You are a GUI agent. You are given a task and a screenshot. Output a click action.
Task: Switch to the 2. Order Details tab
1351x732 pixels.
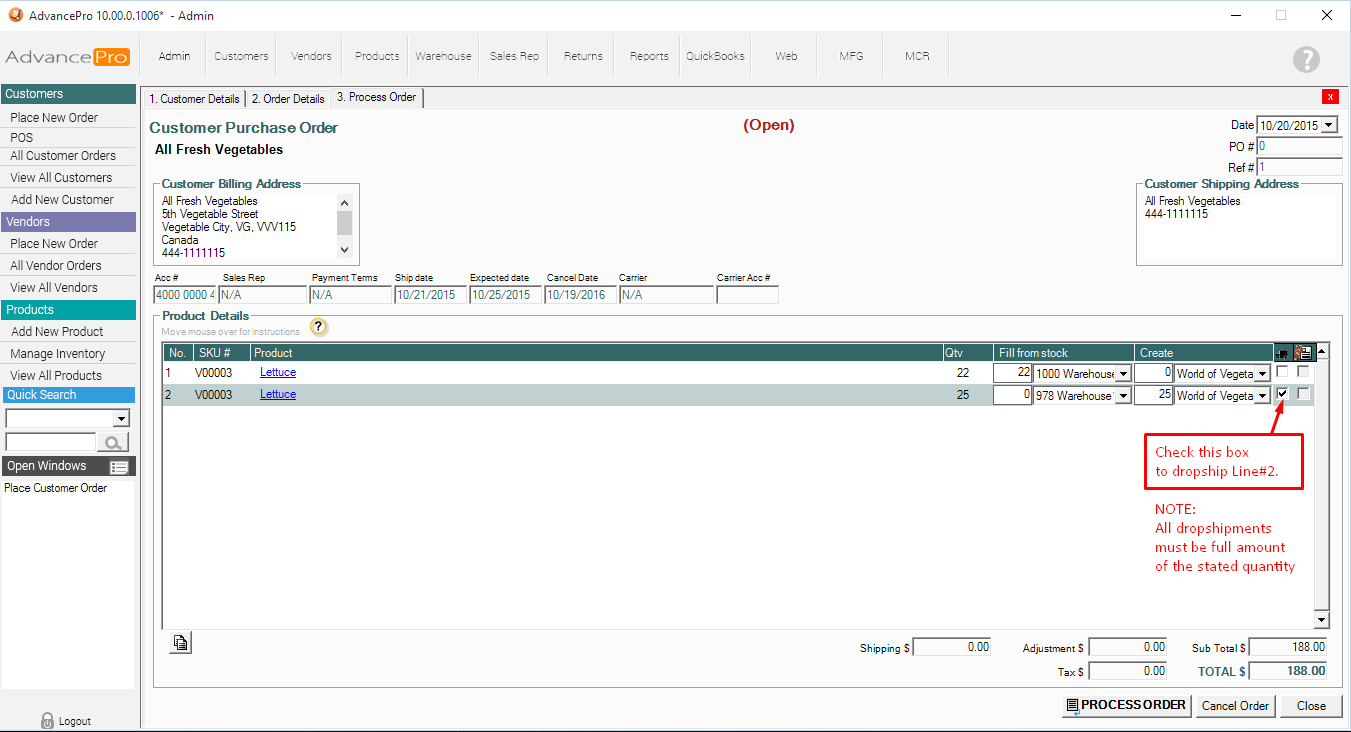click(x=288, y=99)
